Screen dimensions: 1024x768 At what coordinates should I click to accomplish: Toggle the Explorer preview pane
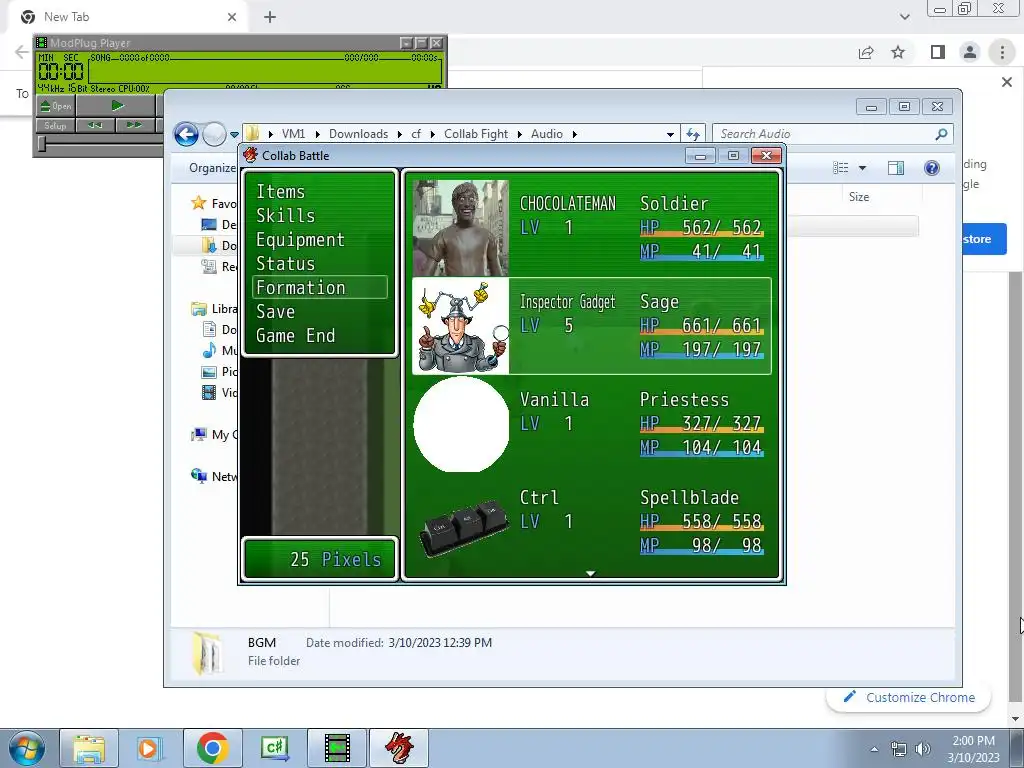click(x=896, y=168)
